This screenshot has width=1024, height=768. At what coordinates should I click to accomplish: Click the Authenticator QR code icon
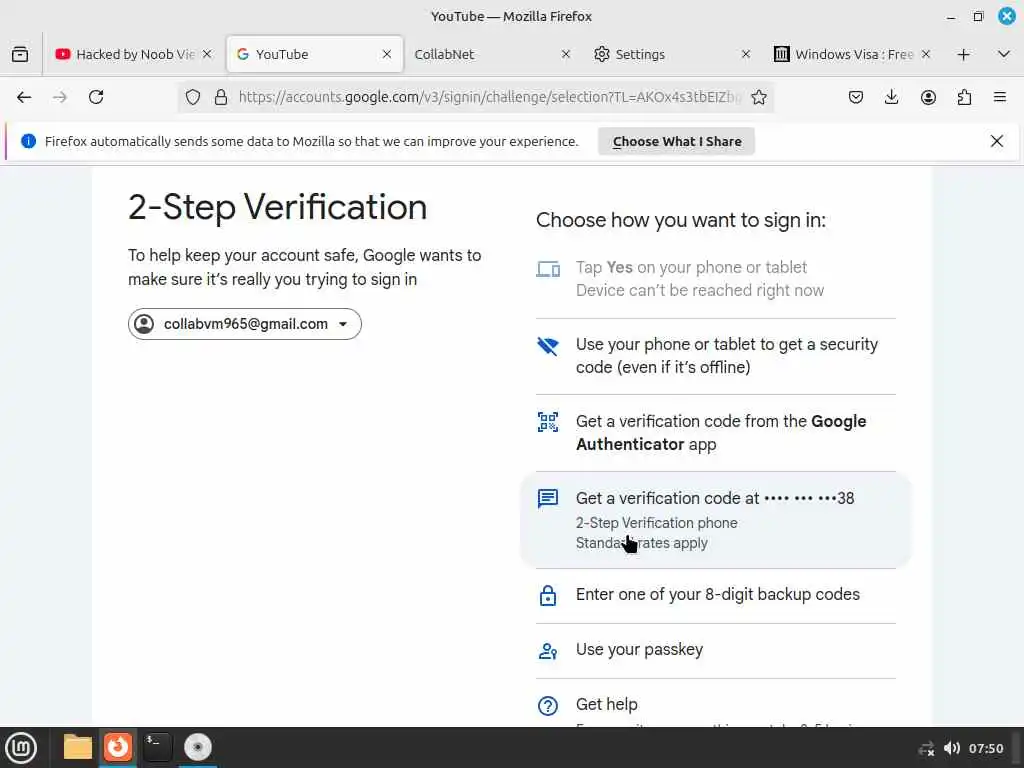click(x=547, y=422)
